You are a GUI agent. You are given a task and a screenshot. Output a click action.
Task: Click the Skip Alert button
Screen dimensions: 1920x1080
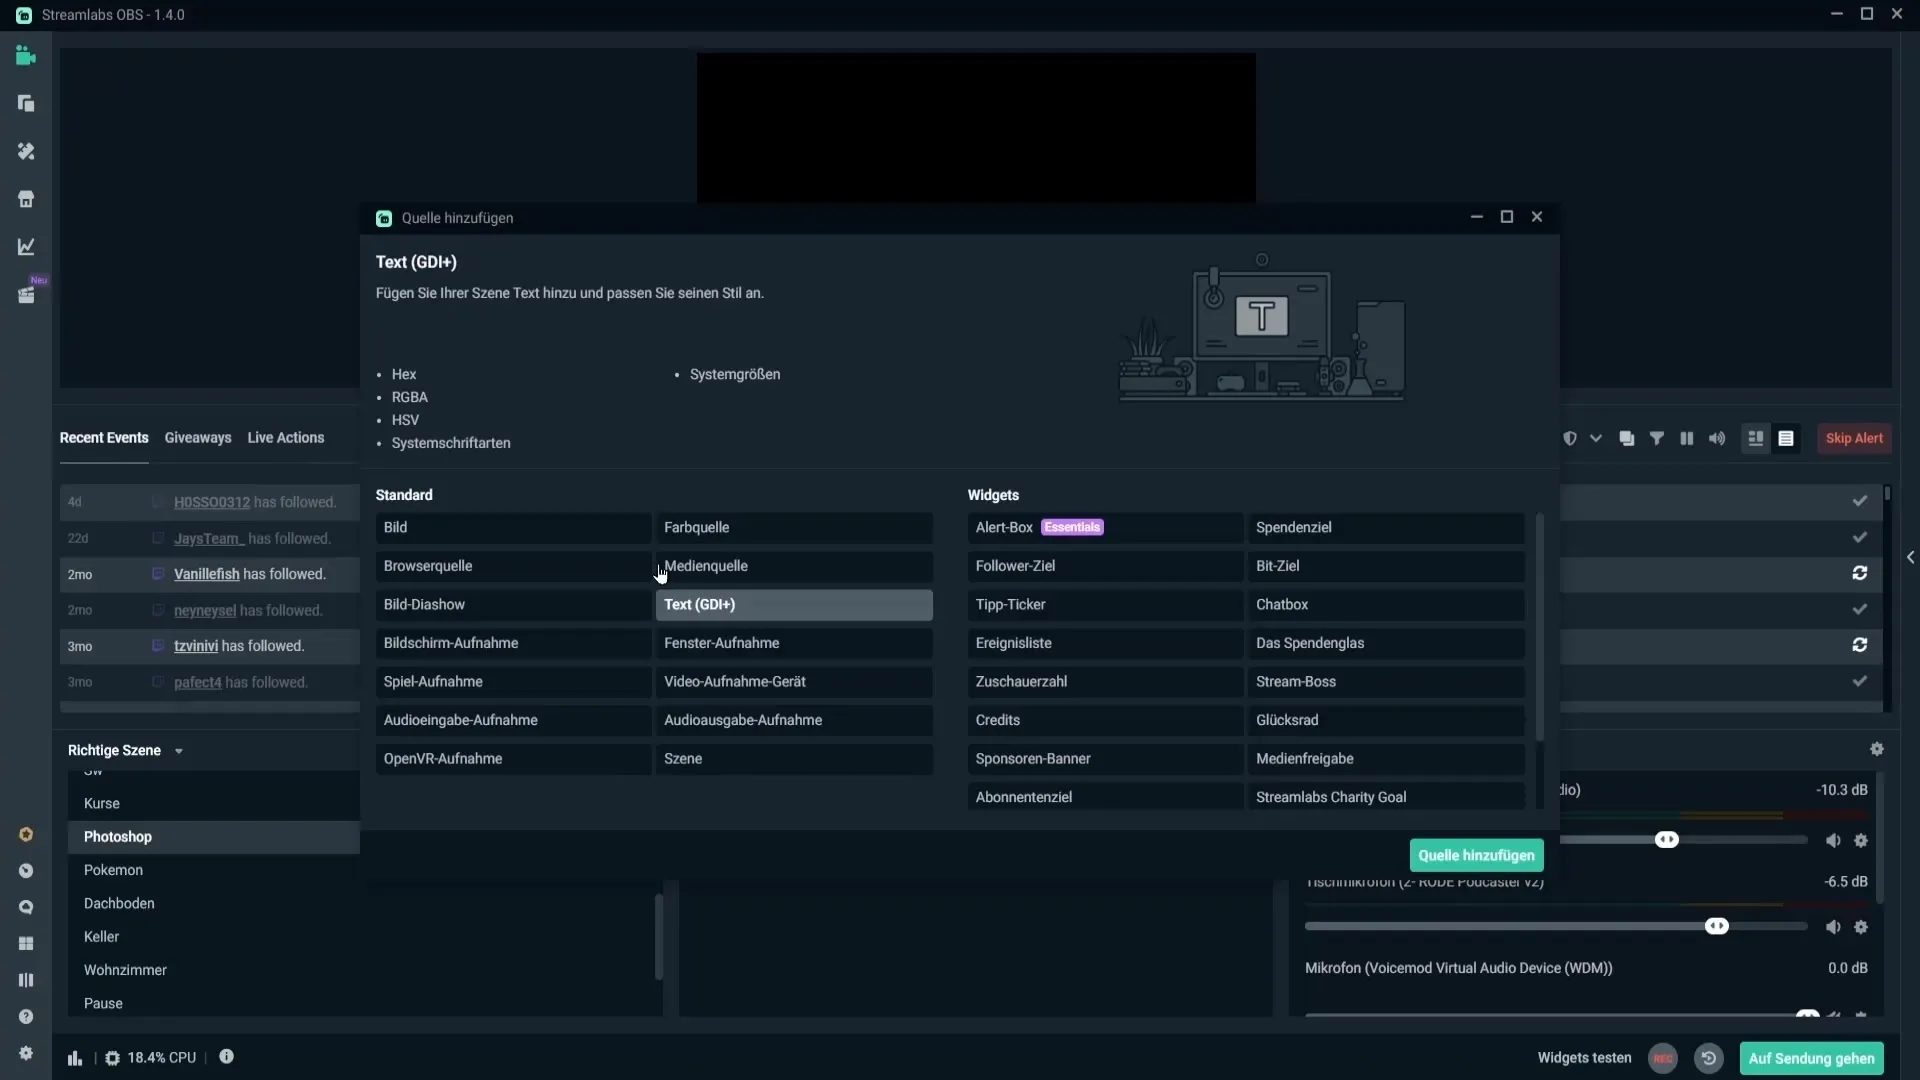pos(1854,438)
